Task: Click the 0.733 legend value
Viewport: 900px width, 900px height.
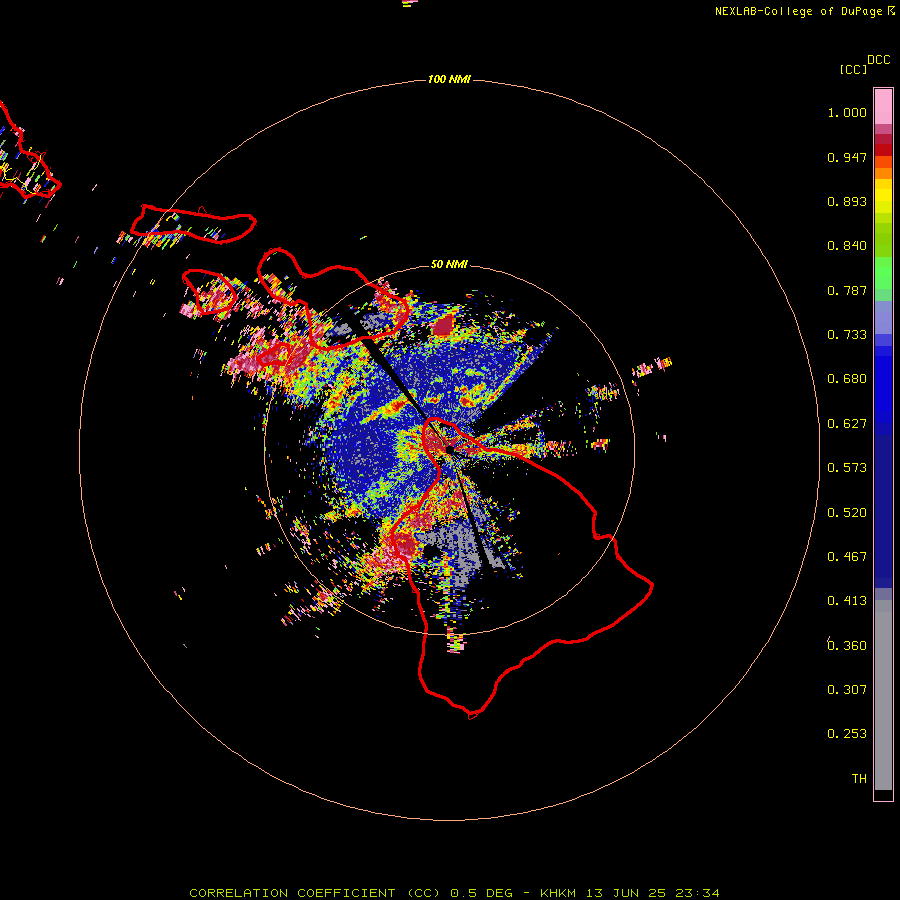Action: [x=847, y=335]
